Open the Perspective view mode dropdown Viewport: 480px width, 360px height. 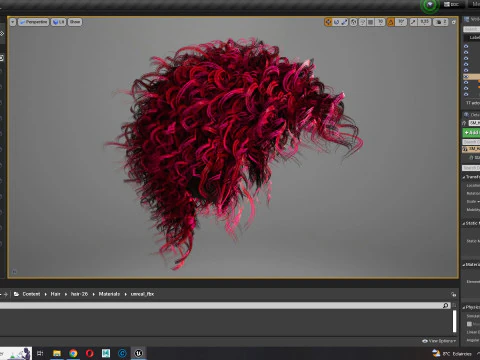coord(34,22)
